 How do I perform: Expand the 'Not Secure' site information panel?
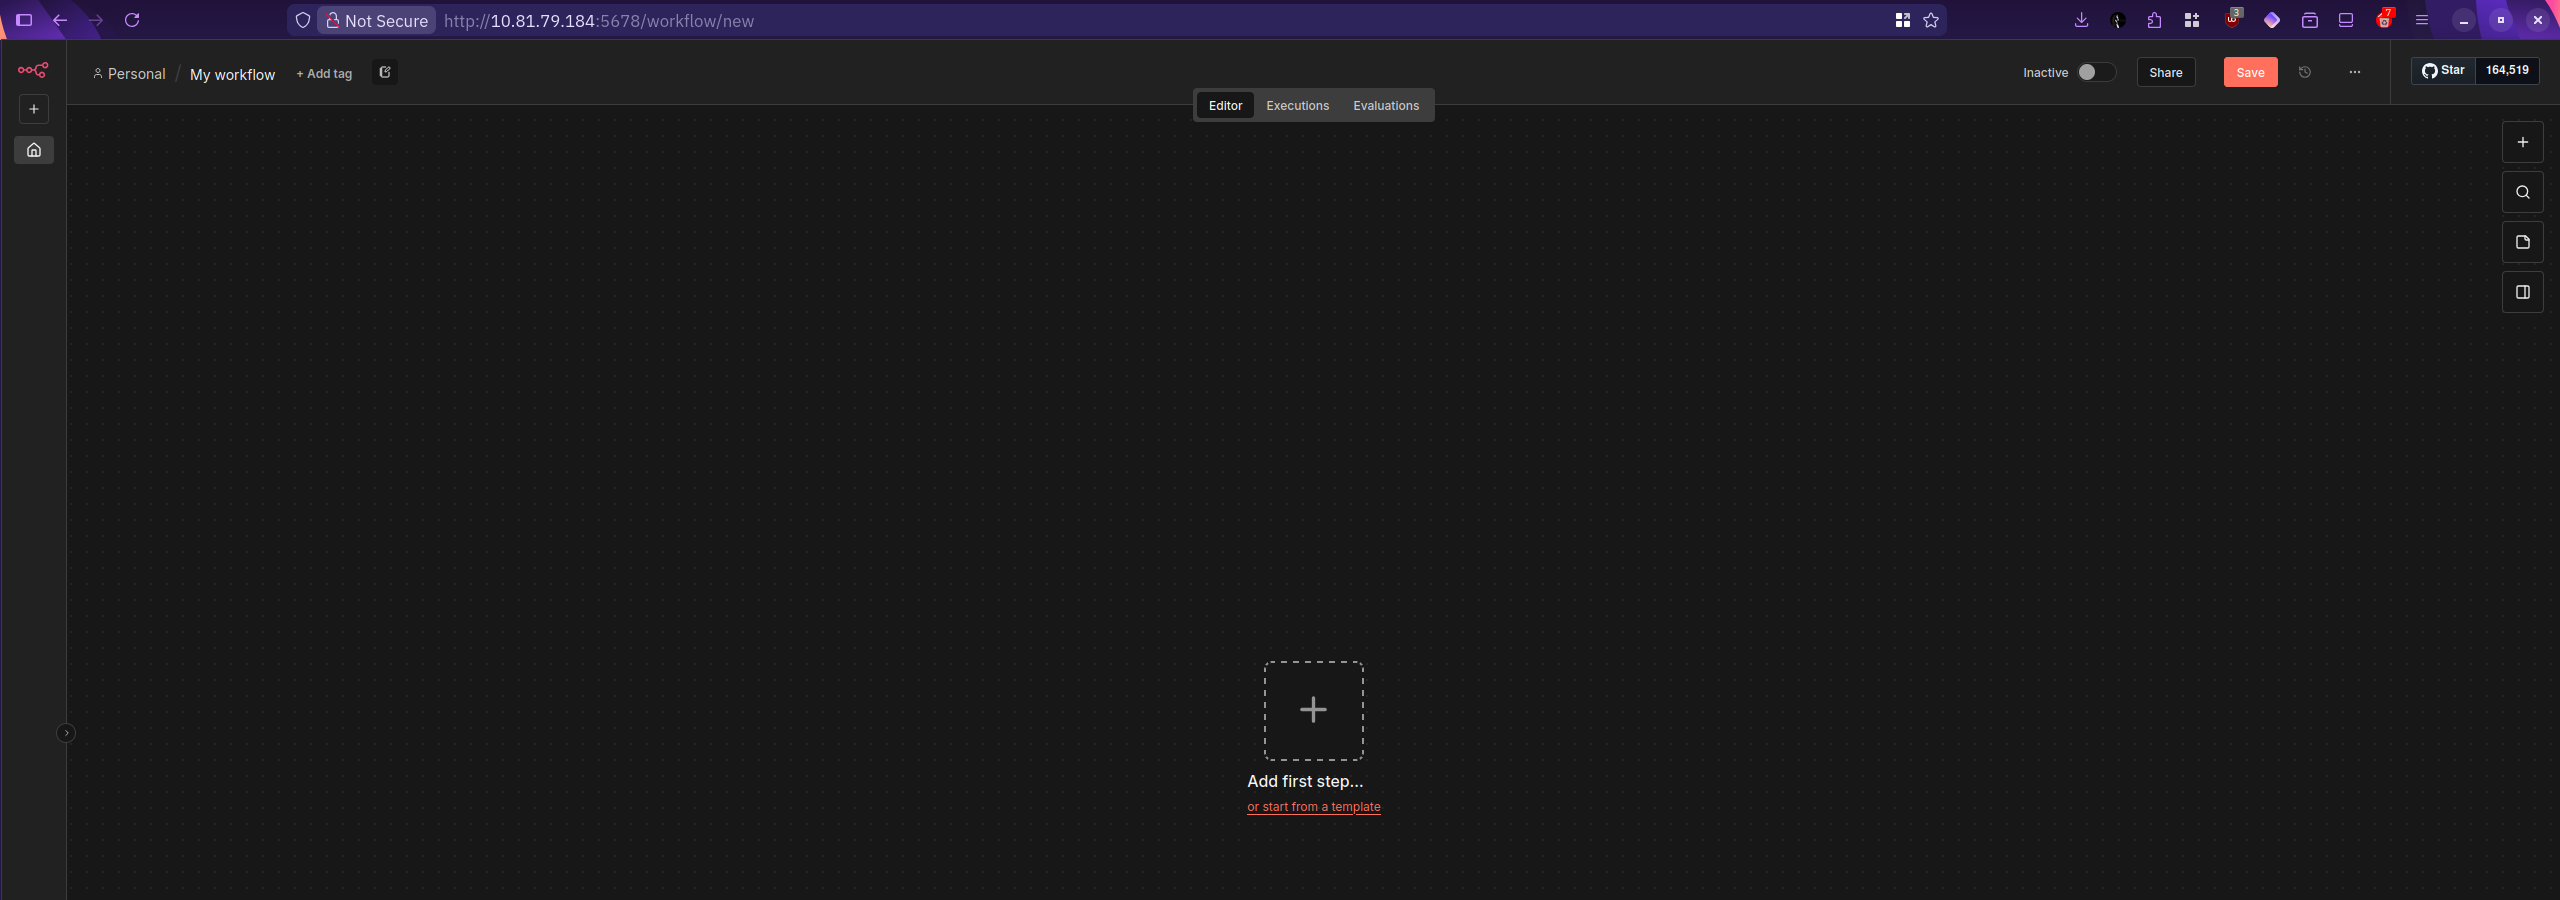pyautogui.click(x=376, y=20)
